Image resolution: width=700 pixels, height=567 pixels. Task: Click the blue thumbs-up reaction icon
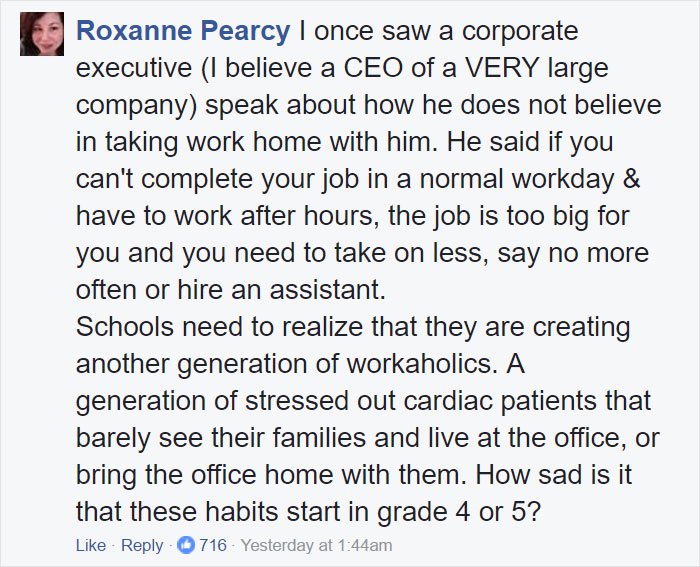click(186, 545)
